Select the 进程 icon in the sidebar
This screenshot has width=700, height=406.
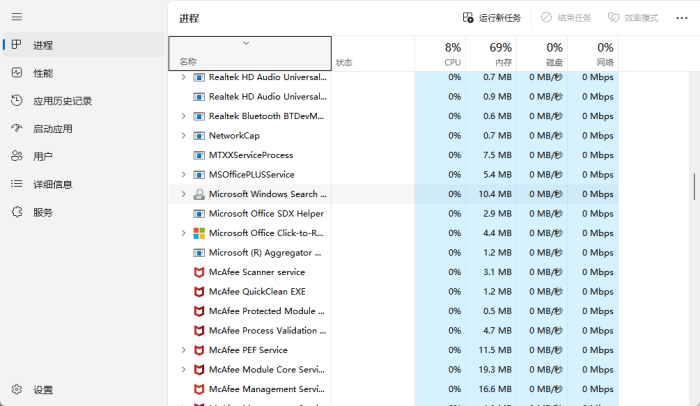[17, 45]
